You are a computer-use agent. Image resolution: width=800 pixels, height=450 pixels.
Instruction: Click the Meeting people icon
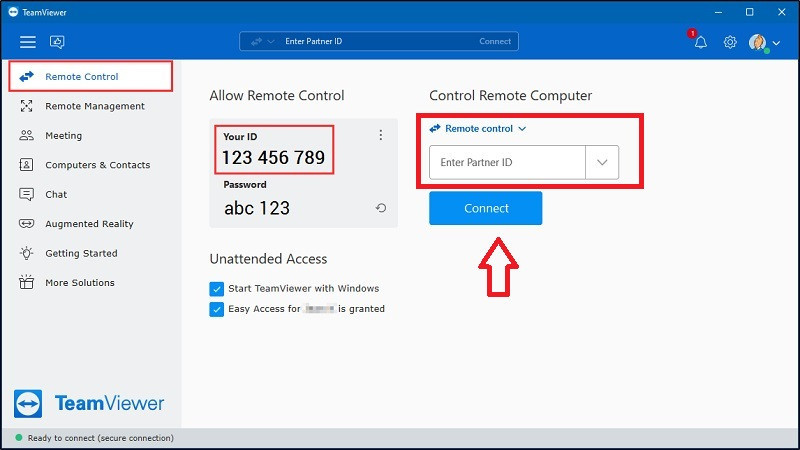[27, 135]
